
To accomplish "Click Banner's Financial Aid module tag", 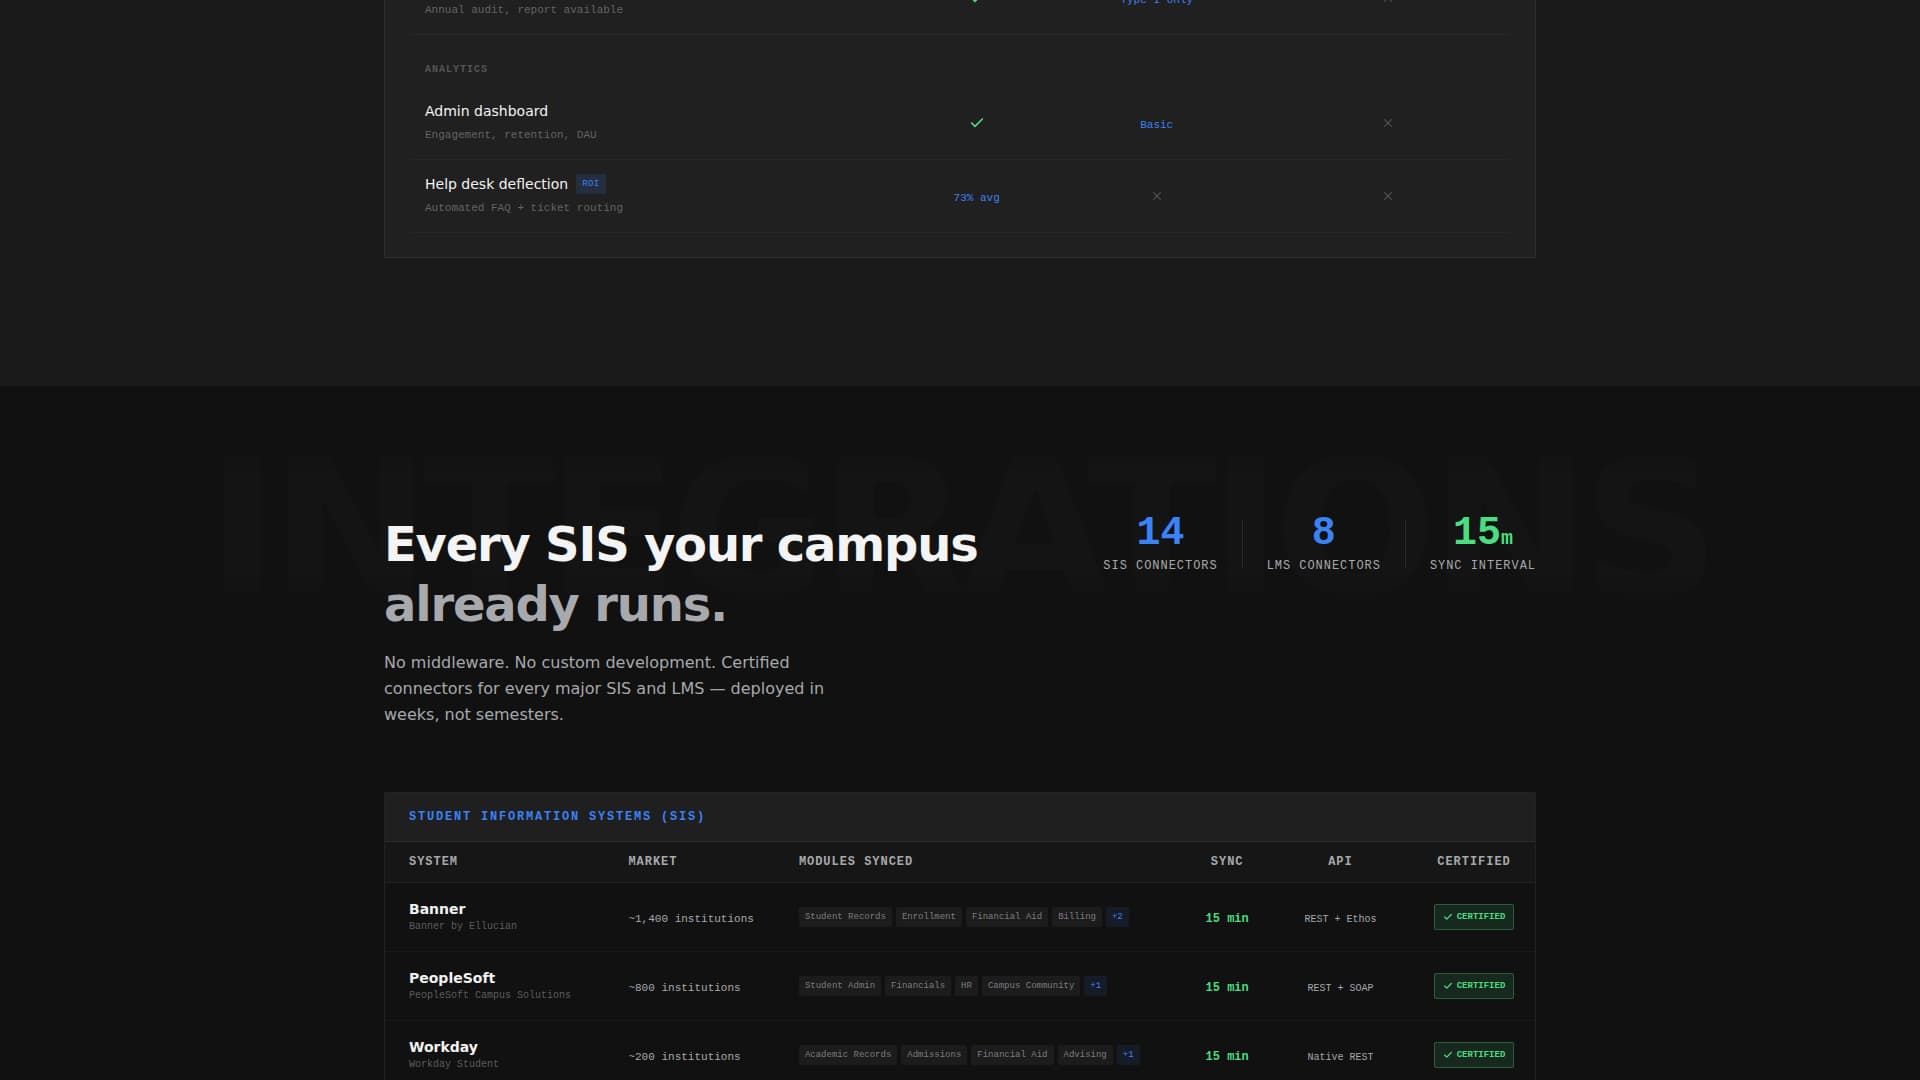I will (1007, 917).
